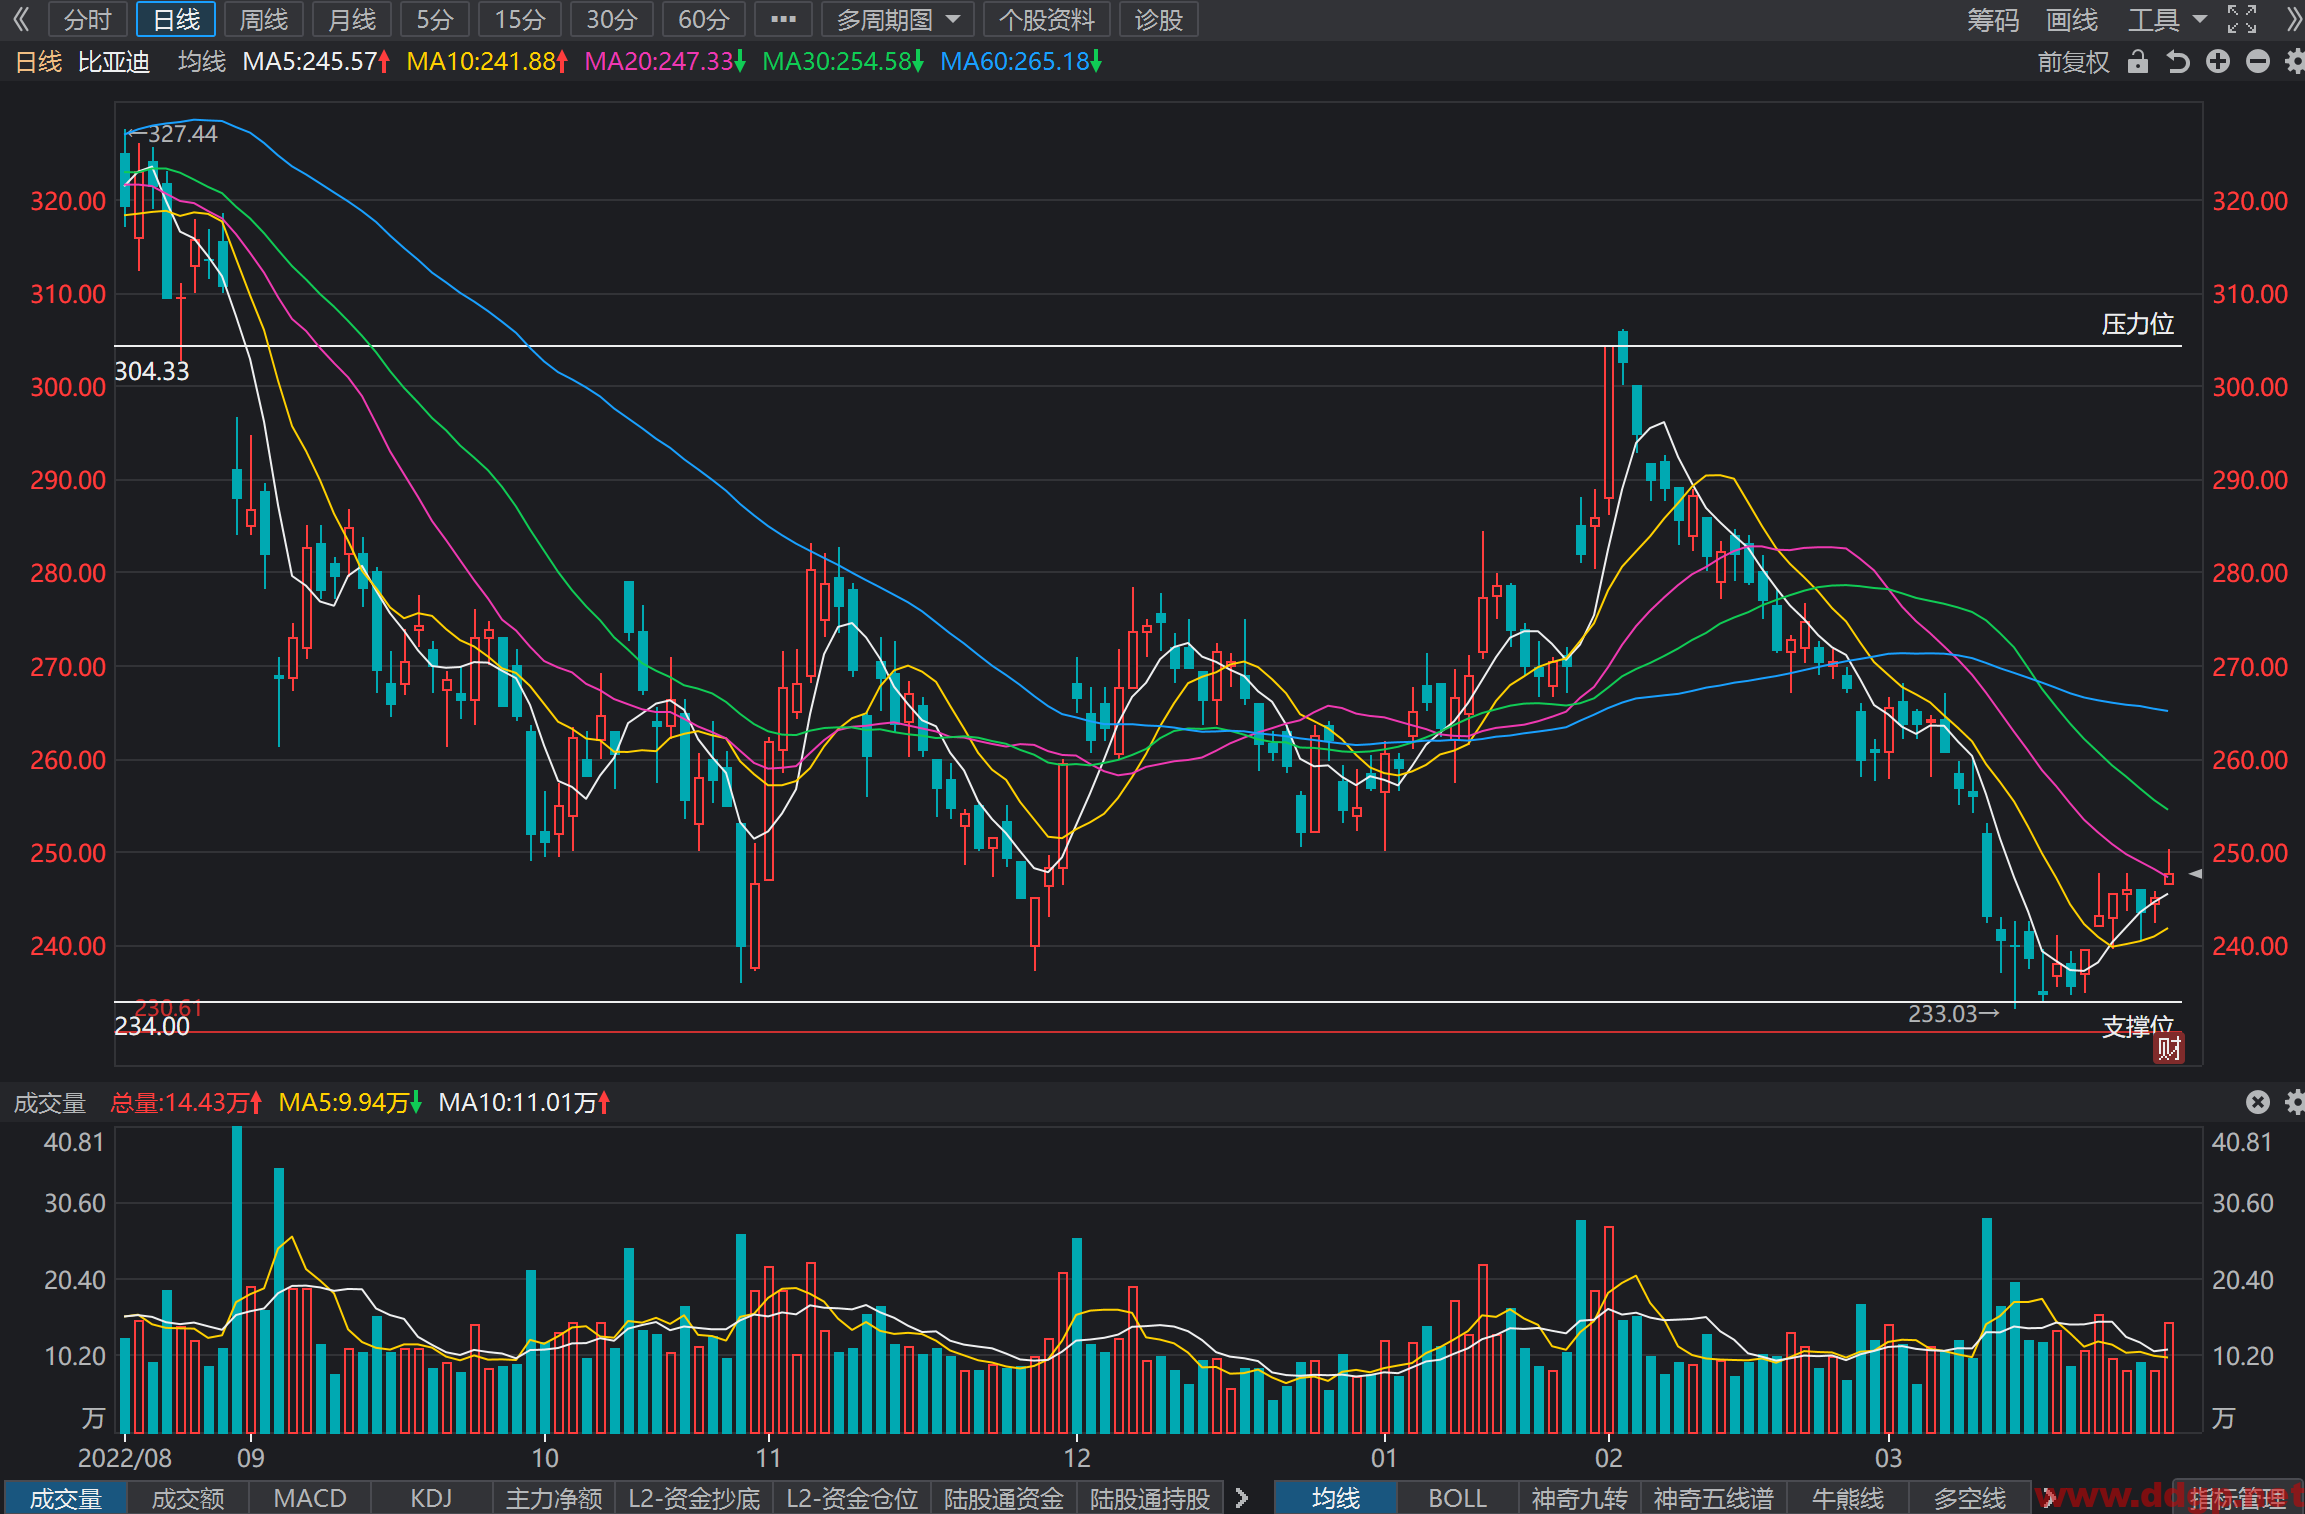Zoom out chart with minus icon
Image resolution: width=2305 pixels, height=1514 pixels.
pyautogui.click(x=2258, y=62)
